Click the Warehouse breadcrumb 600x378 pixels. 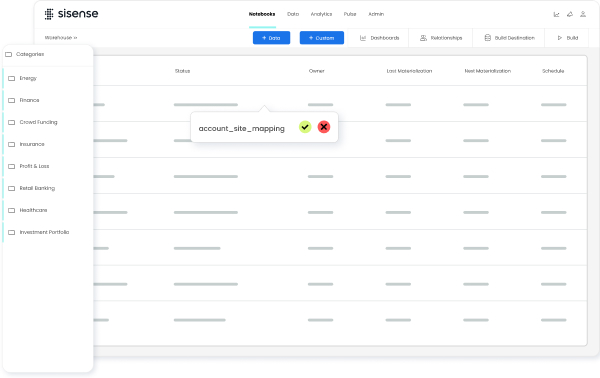(x=60, y=37)
